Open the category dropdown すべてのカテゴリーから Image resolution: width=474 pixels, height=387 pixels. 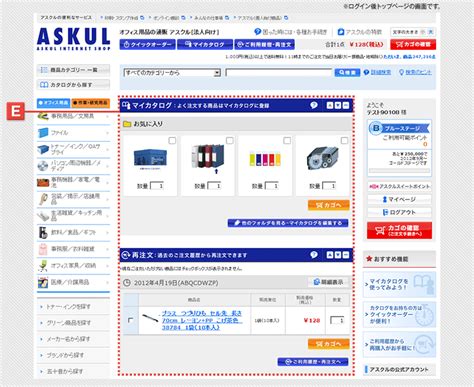point(172,72)
